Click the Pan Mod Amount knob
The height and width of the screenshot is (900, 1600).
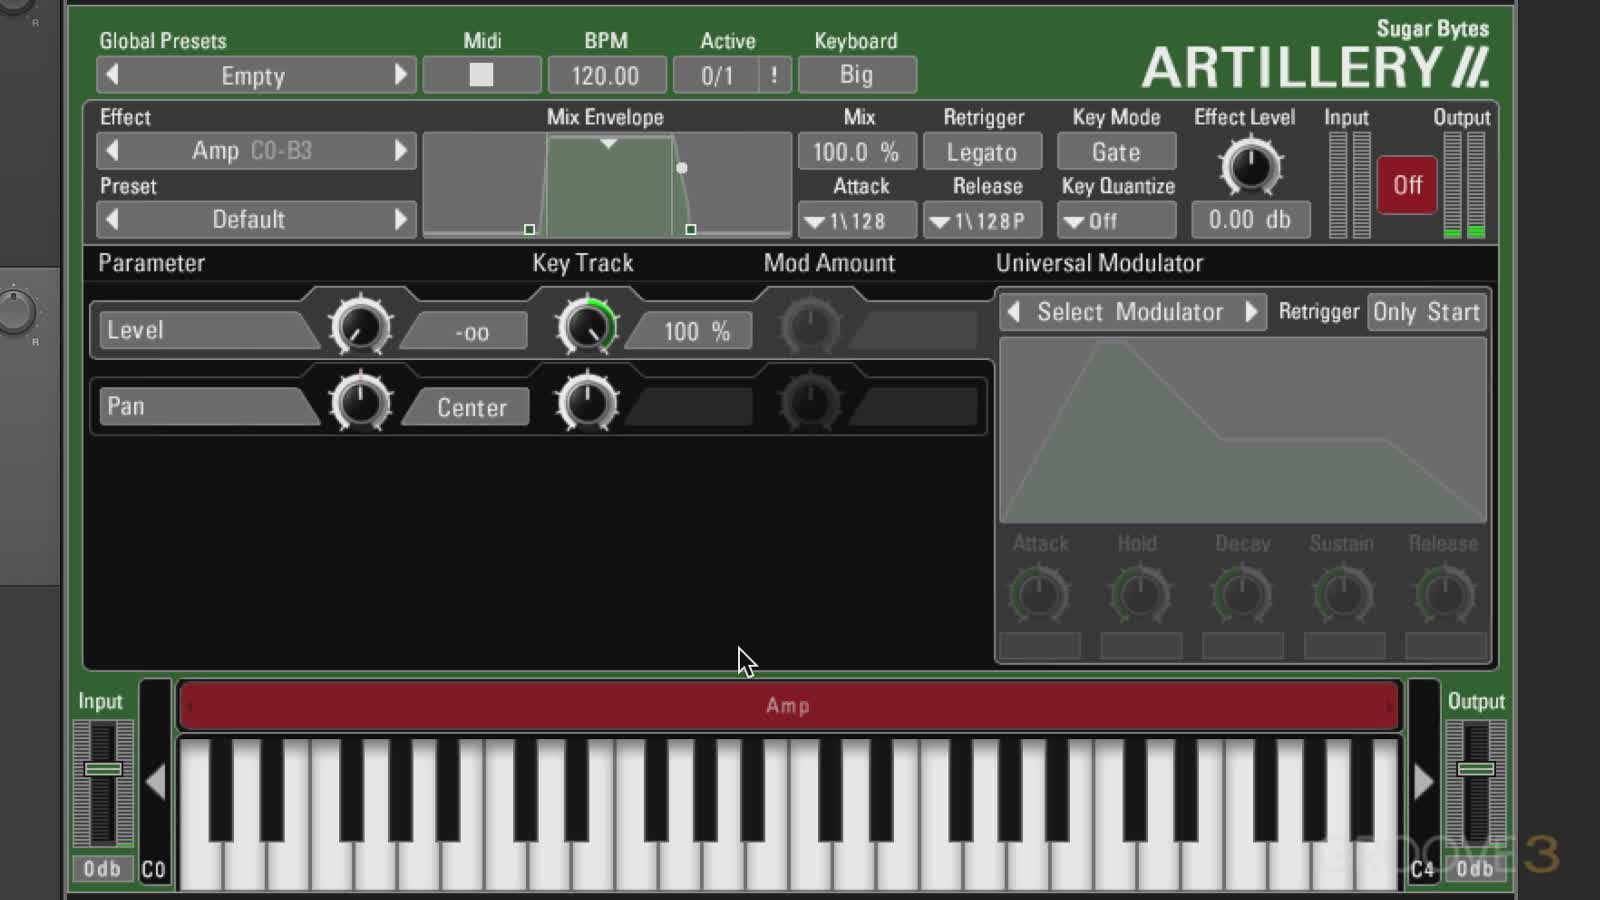click(810, 402)
